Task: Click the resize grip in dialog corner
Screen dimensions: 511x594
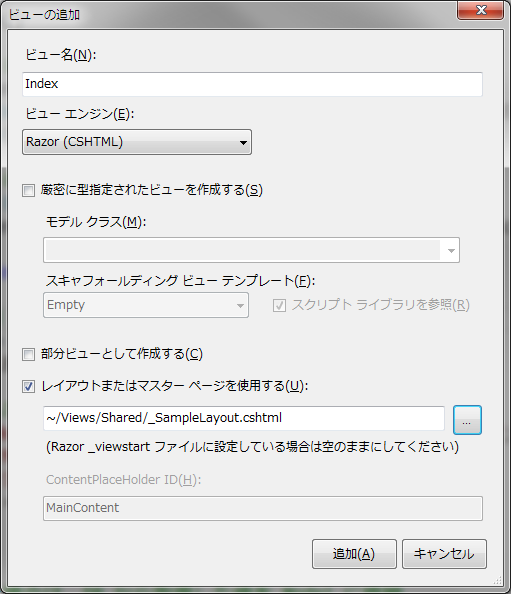Action: 498,581
